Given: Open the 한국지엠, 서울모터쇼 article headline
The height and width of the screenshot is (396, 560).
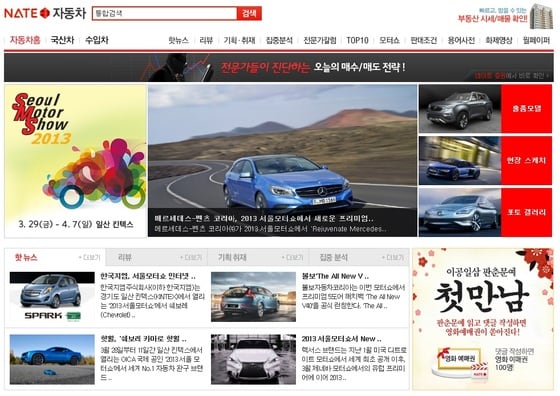Looking at the screenshot, I should (148, 276).
